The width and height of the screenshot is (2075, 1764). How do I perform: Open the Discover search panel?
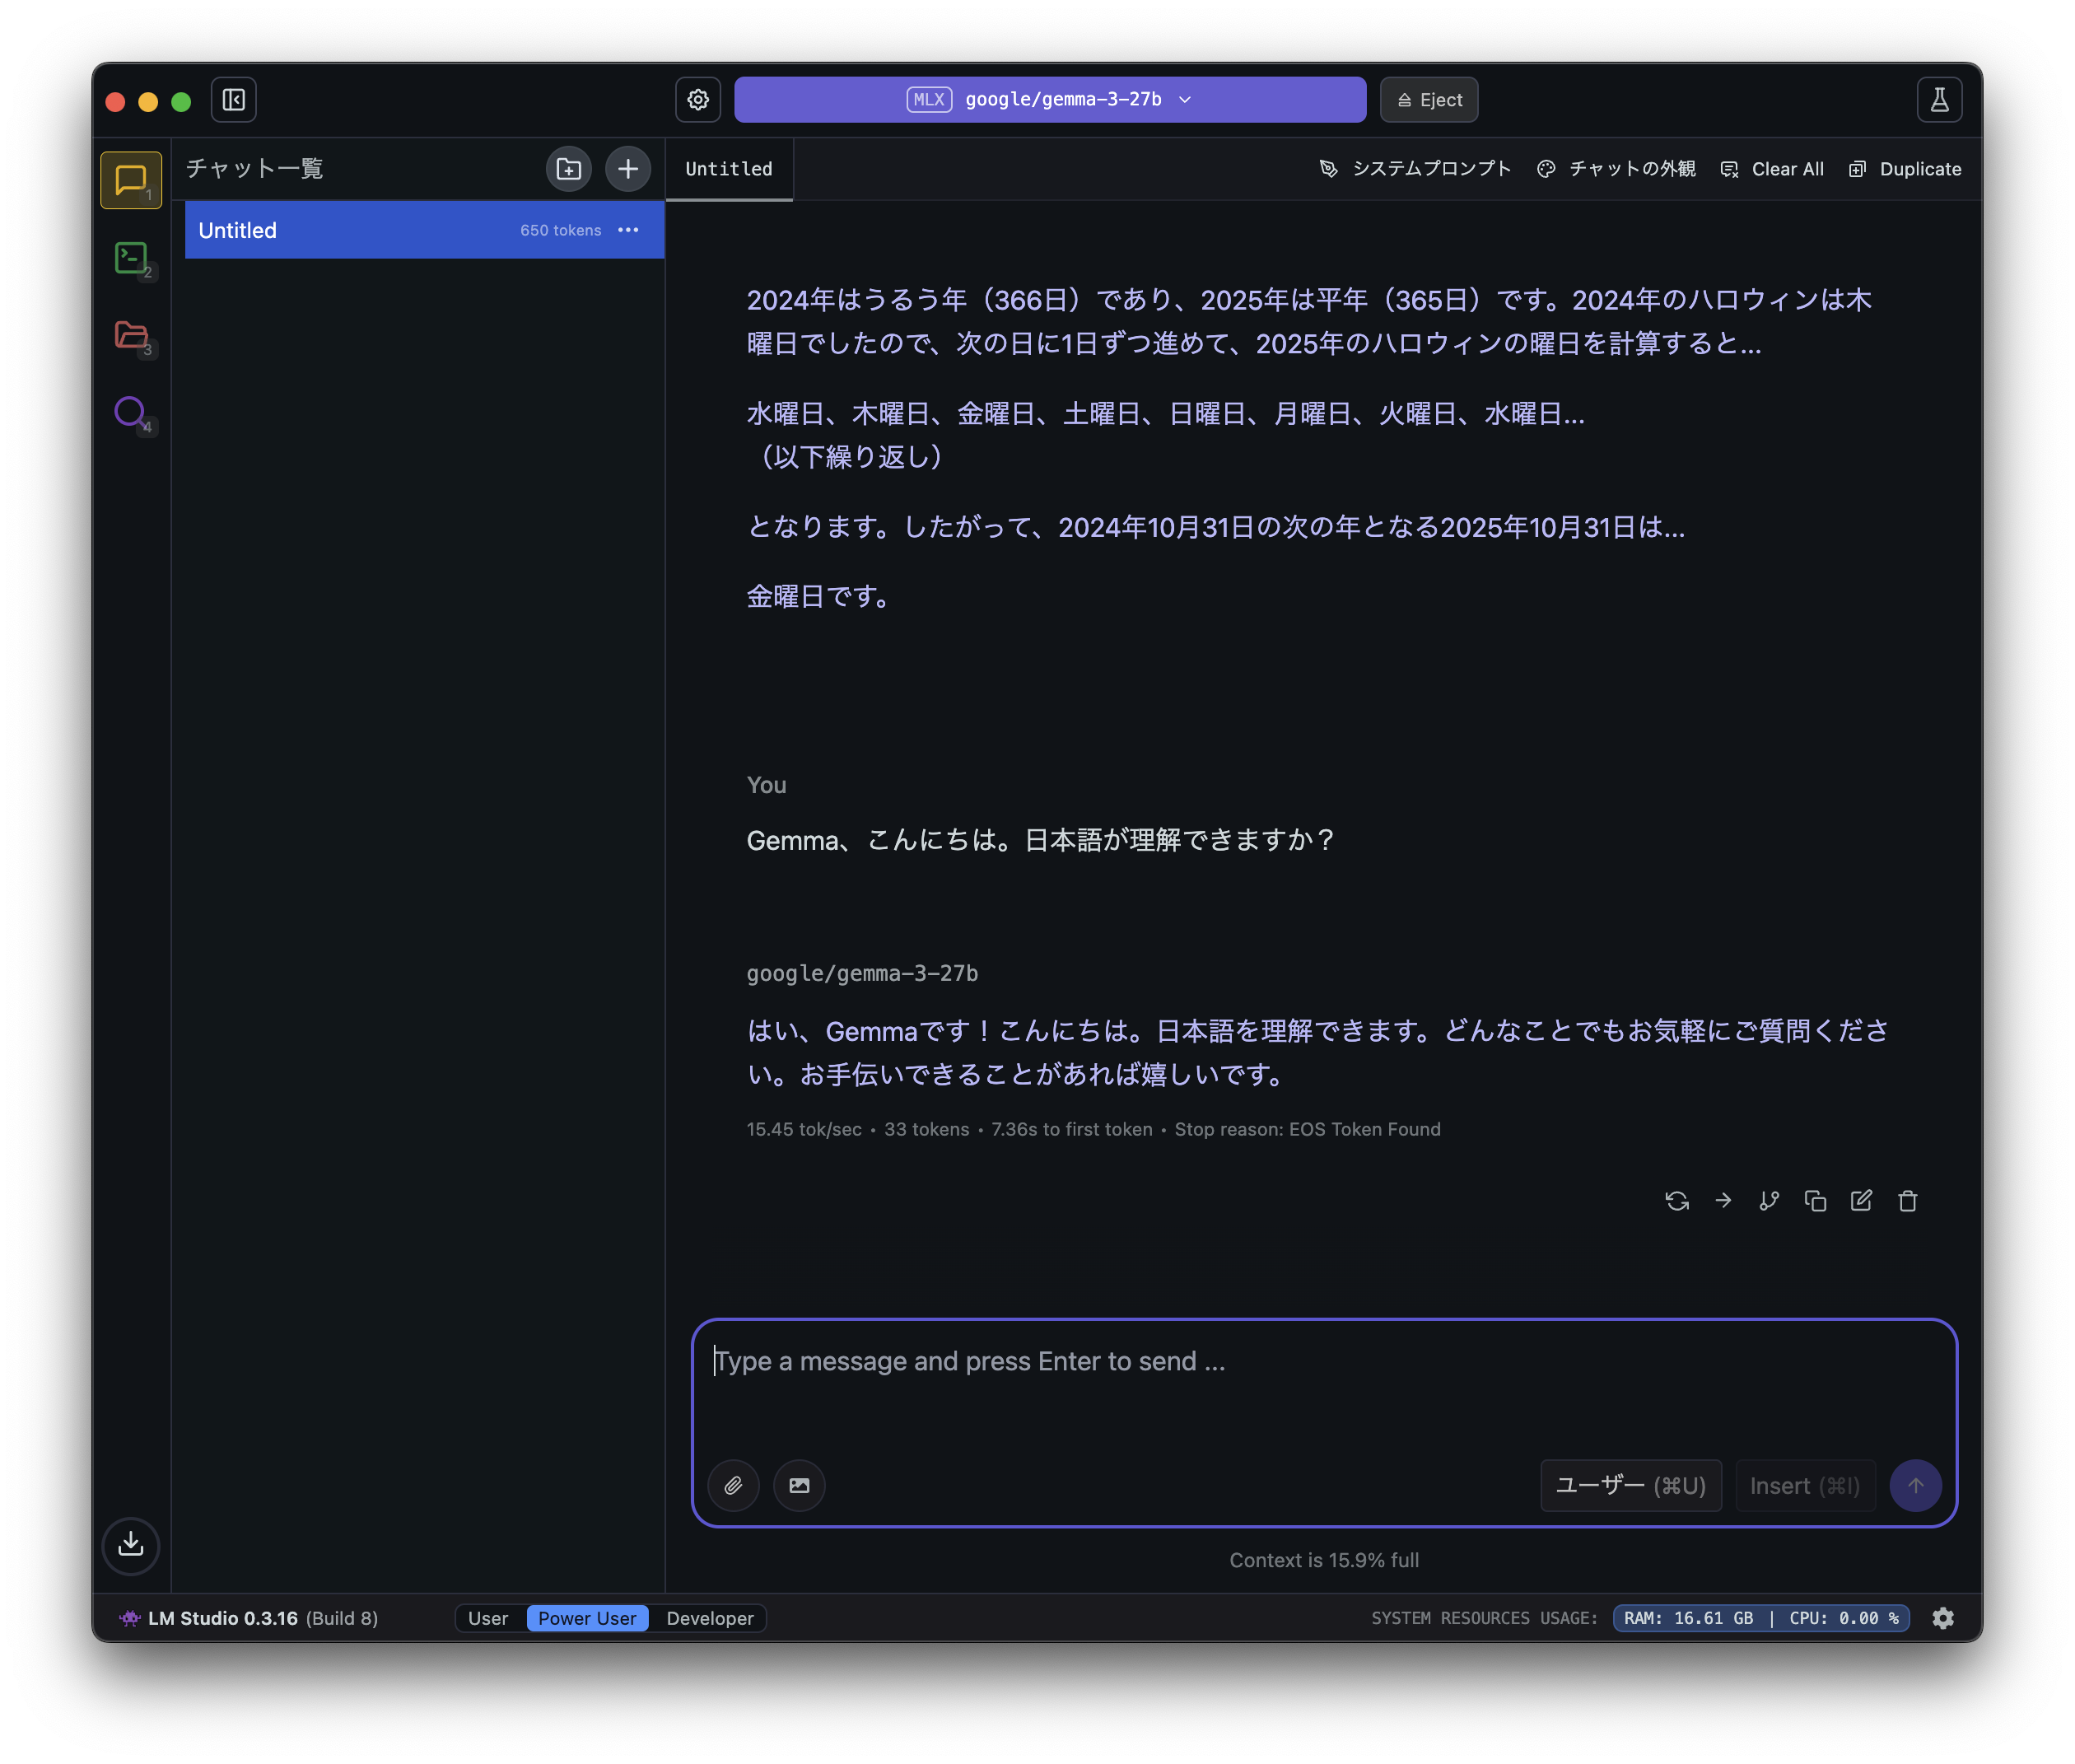(130, 412)
